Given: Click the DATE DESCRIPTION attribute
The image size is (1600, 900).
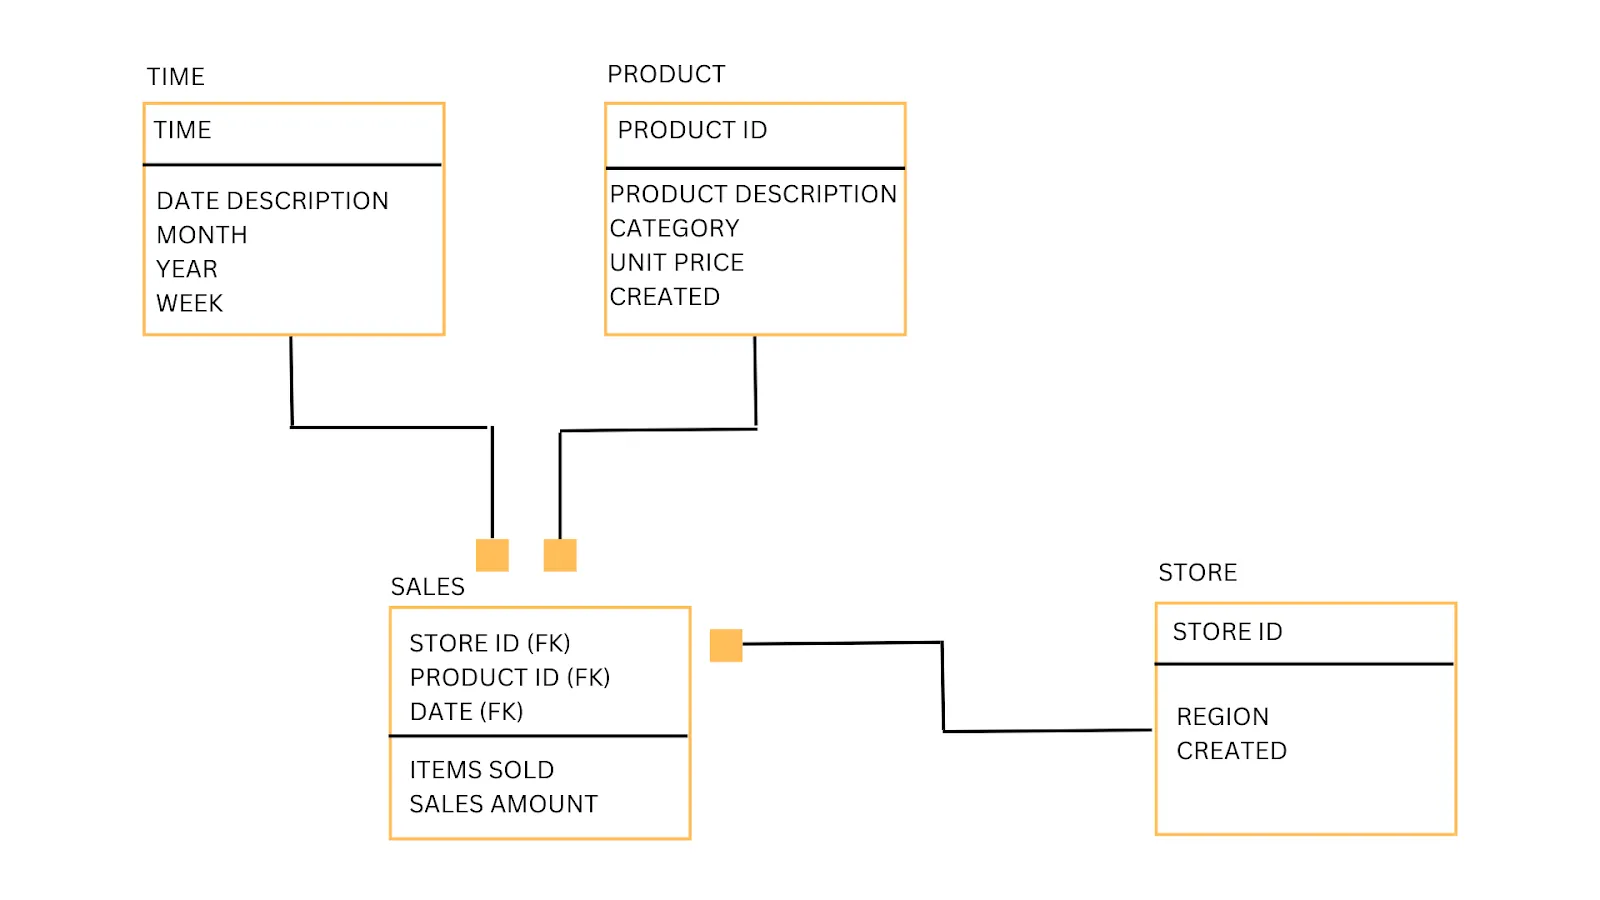Looking at the screenshot, I should 272,201.
